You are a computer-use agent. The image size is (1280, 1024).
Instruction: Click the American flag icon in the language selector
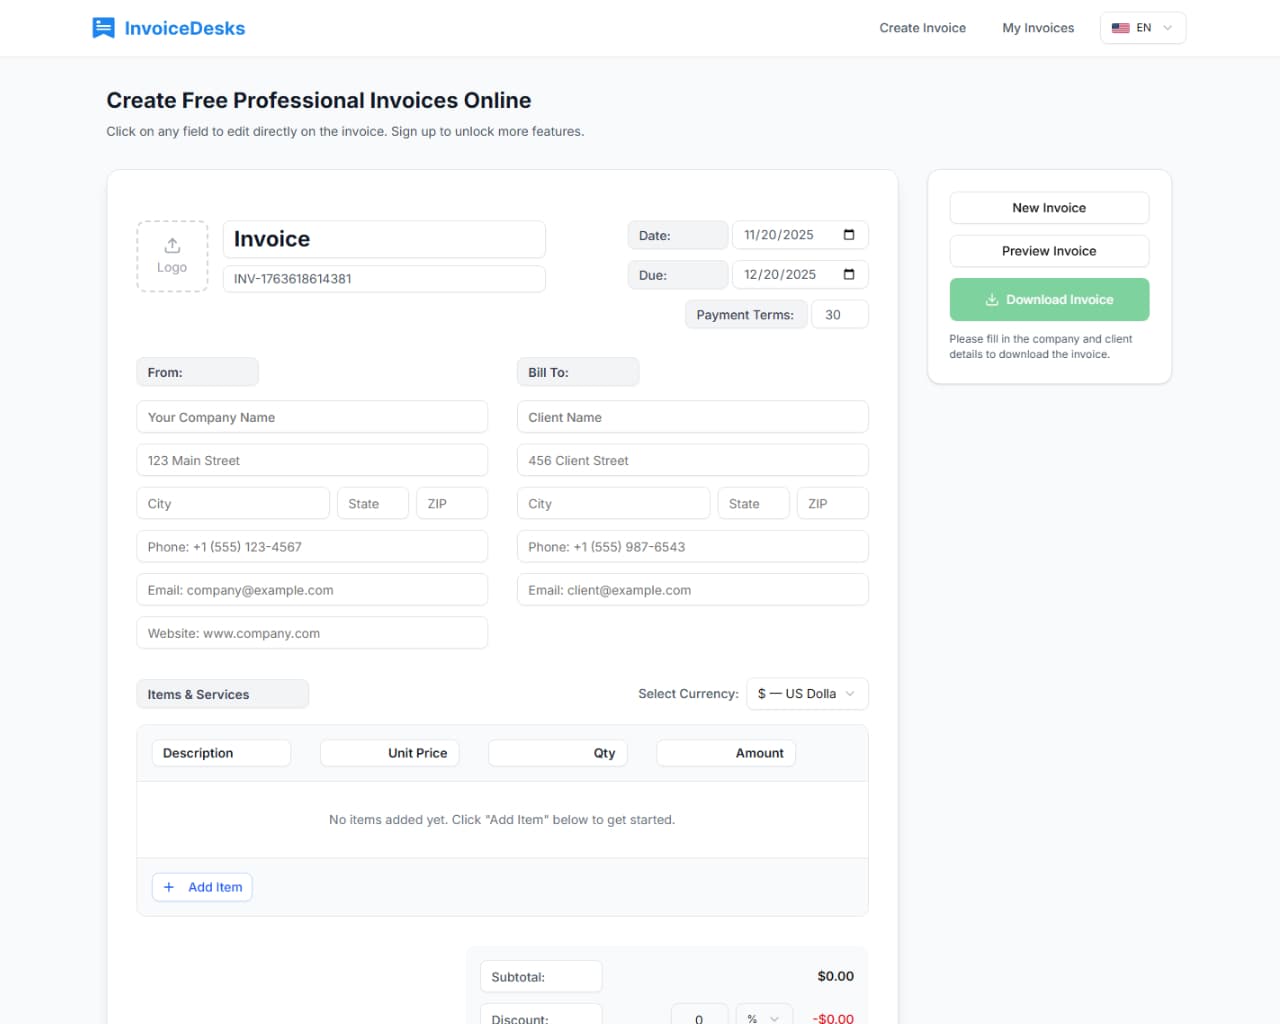point(1120,28)
